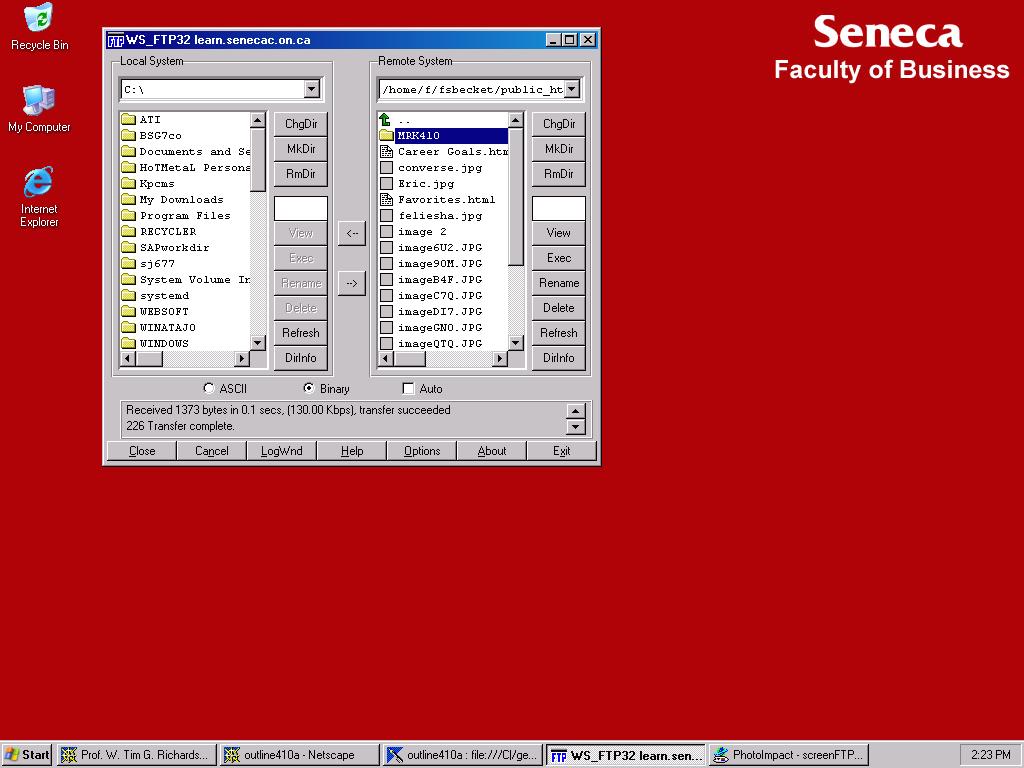Select ASCII transfer mode radio button
Screen dimensions: 1024x768
(x=209, y=388)
